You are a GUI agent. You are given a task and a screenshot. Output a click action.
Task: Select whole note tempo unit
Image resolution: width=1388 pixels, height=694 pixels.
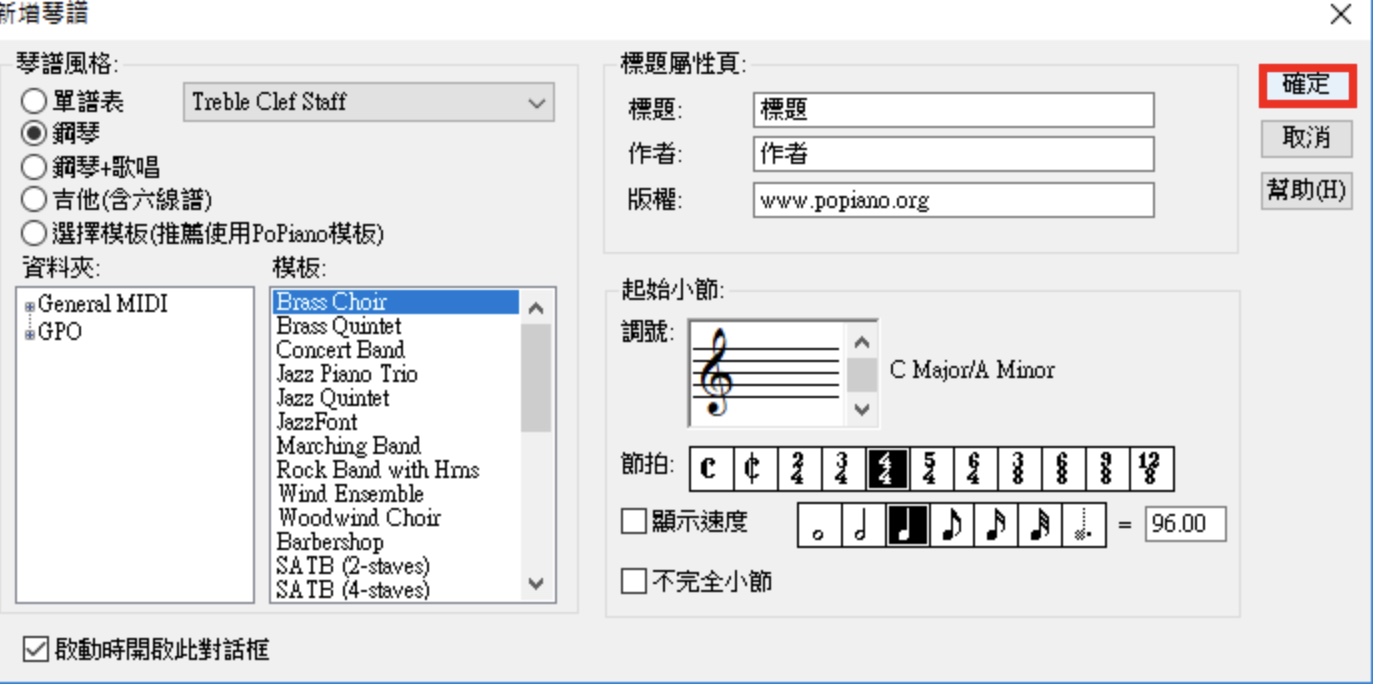(820, 525)
